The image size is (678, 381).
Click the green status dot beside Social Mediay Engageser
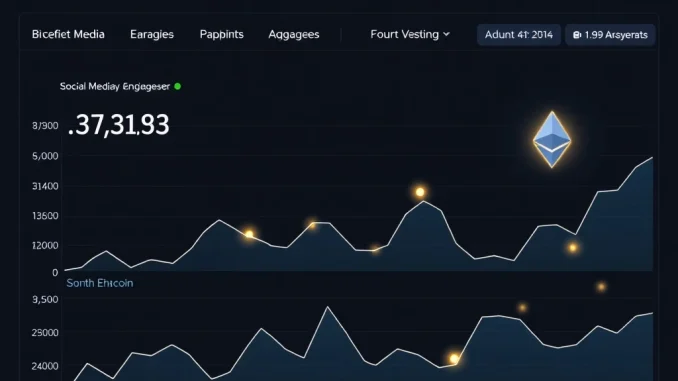pos(177,86)
